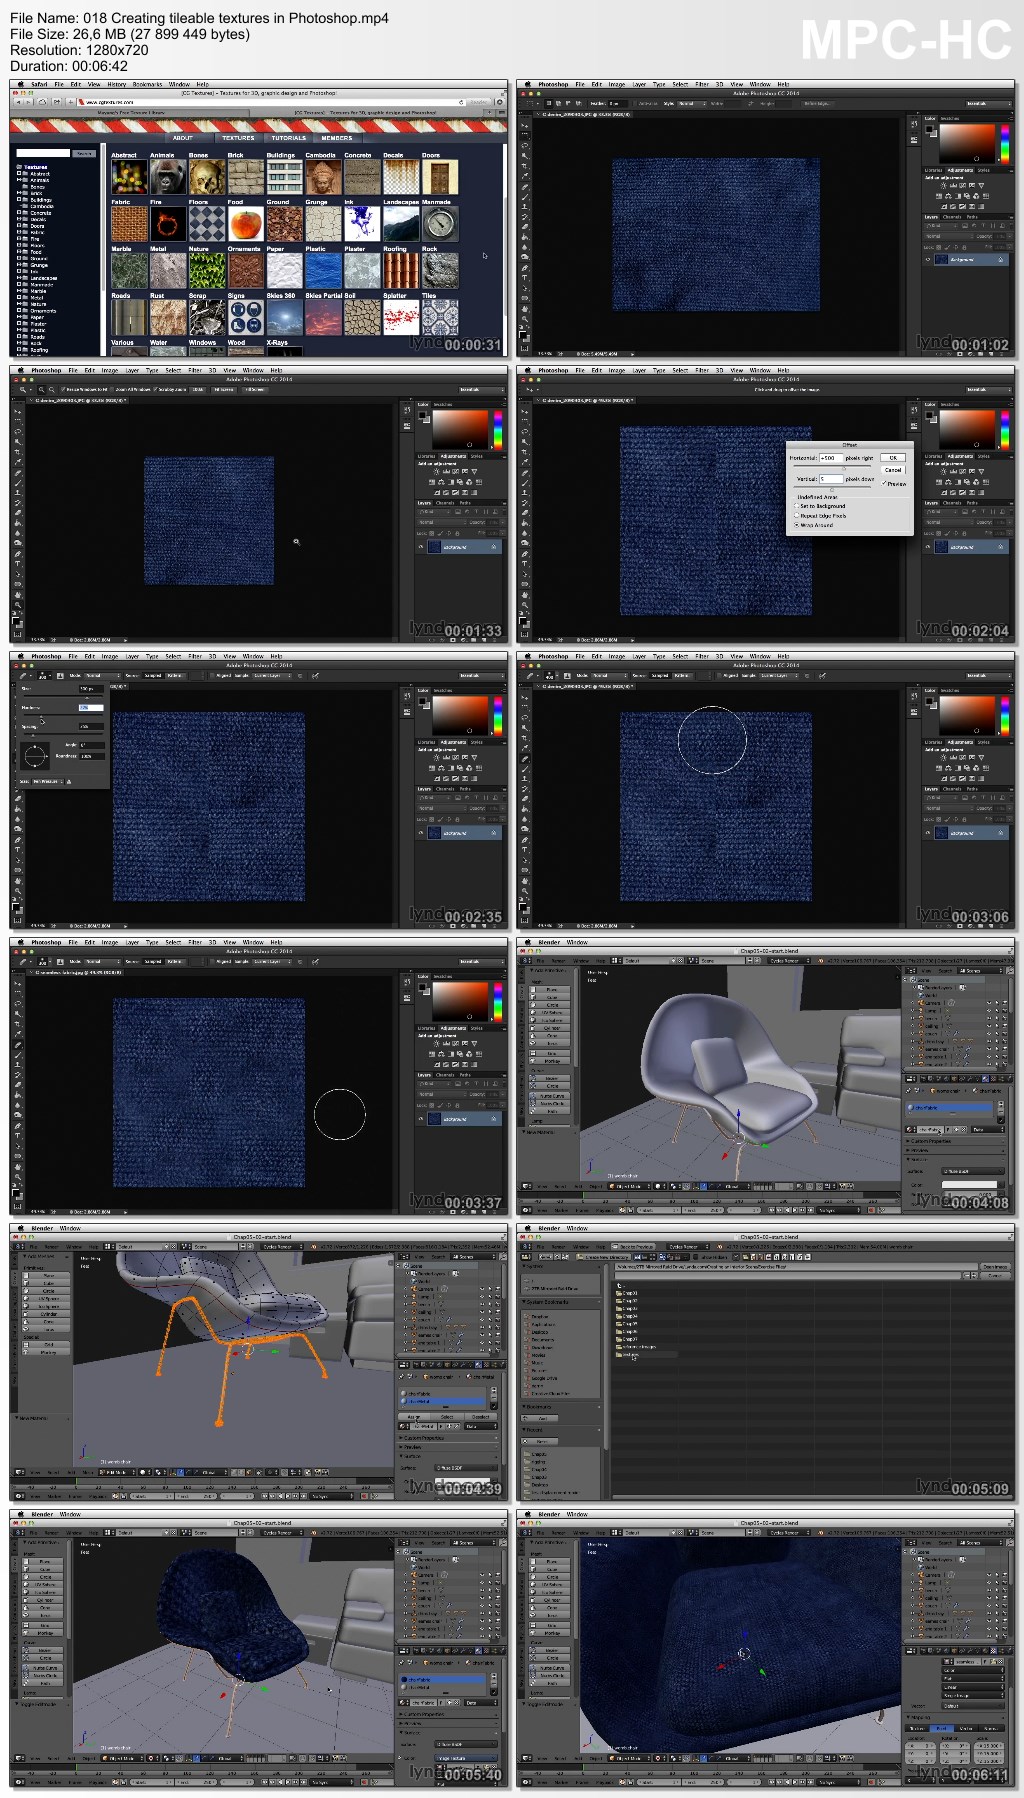Open Fabric texture thumbnail in 00:00:31 frame
Viewport: 1024px width, 1798px height.
coord(129,224)
